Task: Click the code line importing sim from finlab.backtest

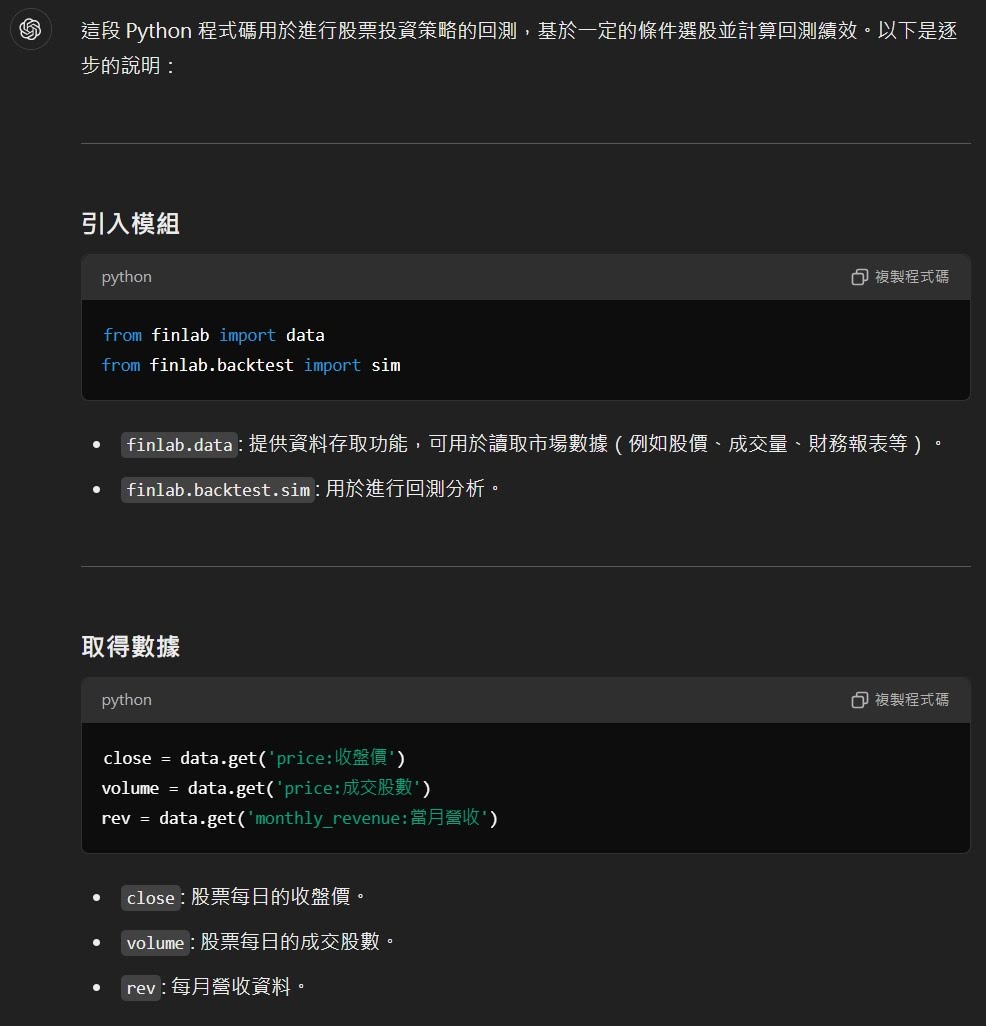Action: click(251, 365)
